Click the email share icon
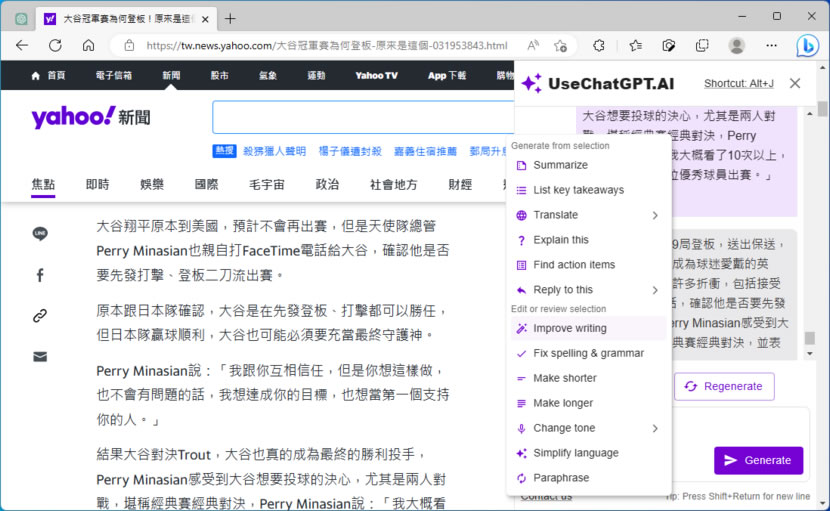The height and width of the screenshot is (511, 830). click(40, 356)
